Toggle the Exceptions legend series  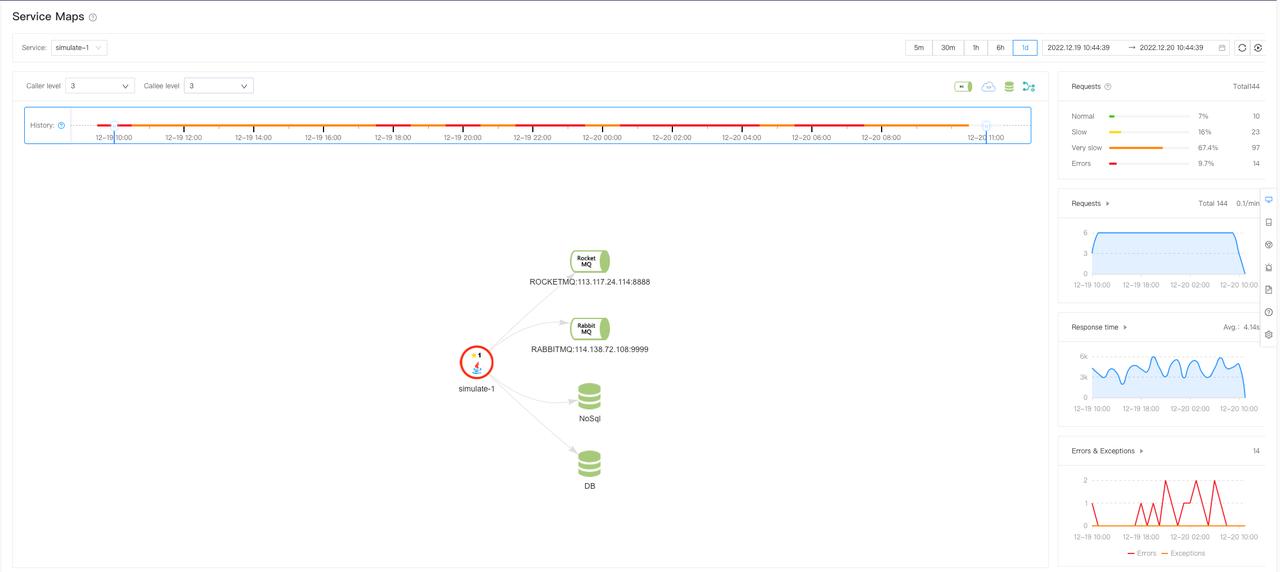coord(1183,553)
